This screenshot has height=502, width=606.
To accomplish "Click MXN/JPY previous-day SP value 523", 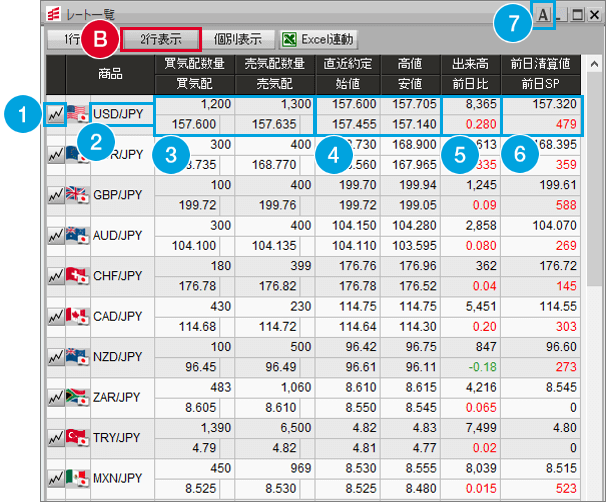I will [566, 489].
